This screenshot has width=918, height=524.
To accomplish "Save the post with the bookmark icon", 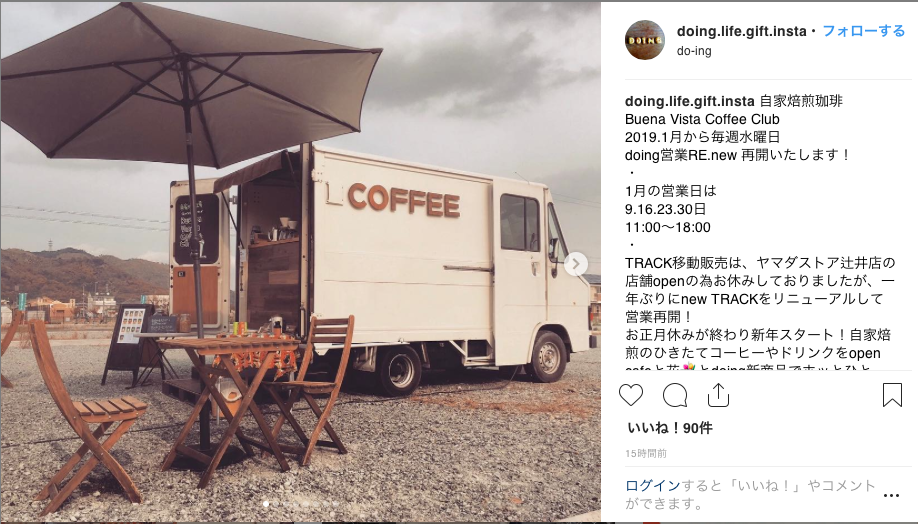I will pos(892,395).
